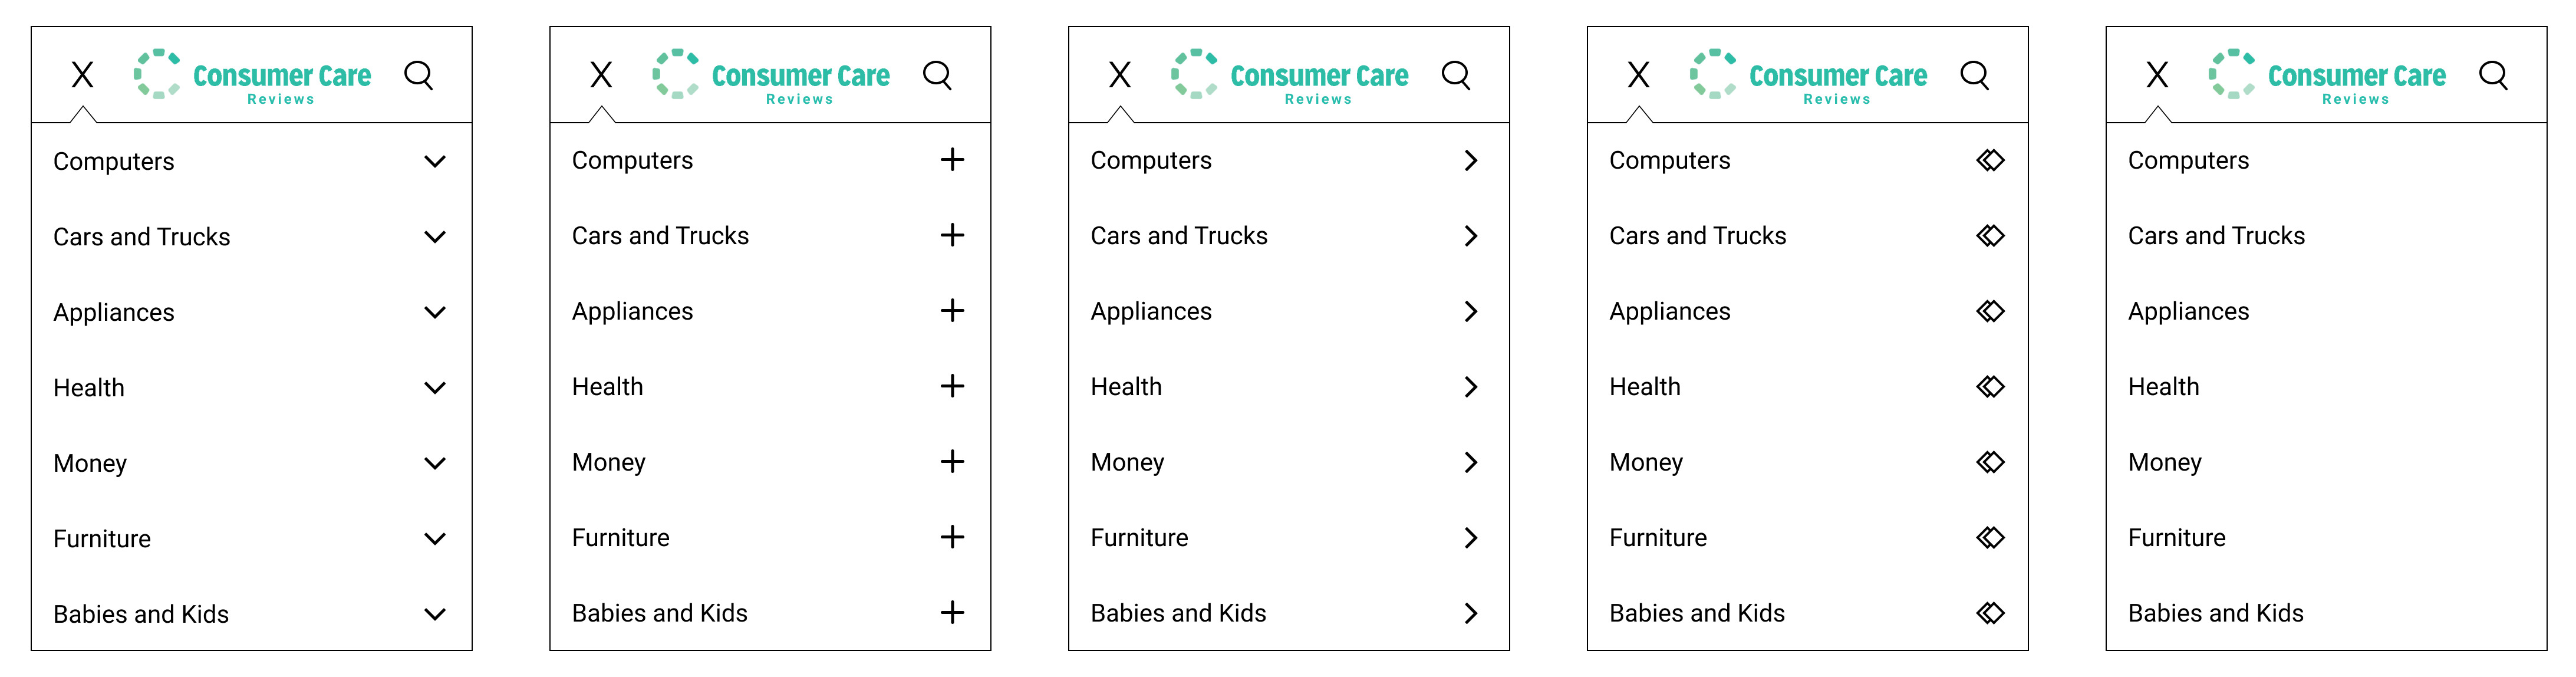This screenshot has height=677, width=2576.
Task: Click the search icon in the right-chevron menu panel
Action: click(1456, 75)
